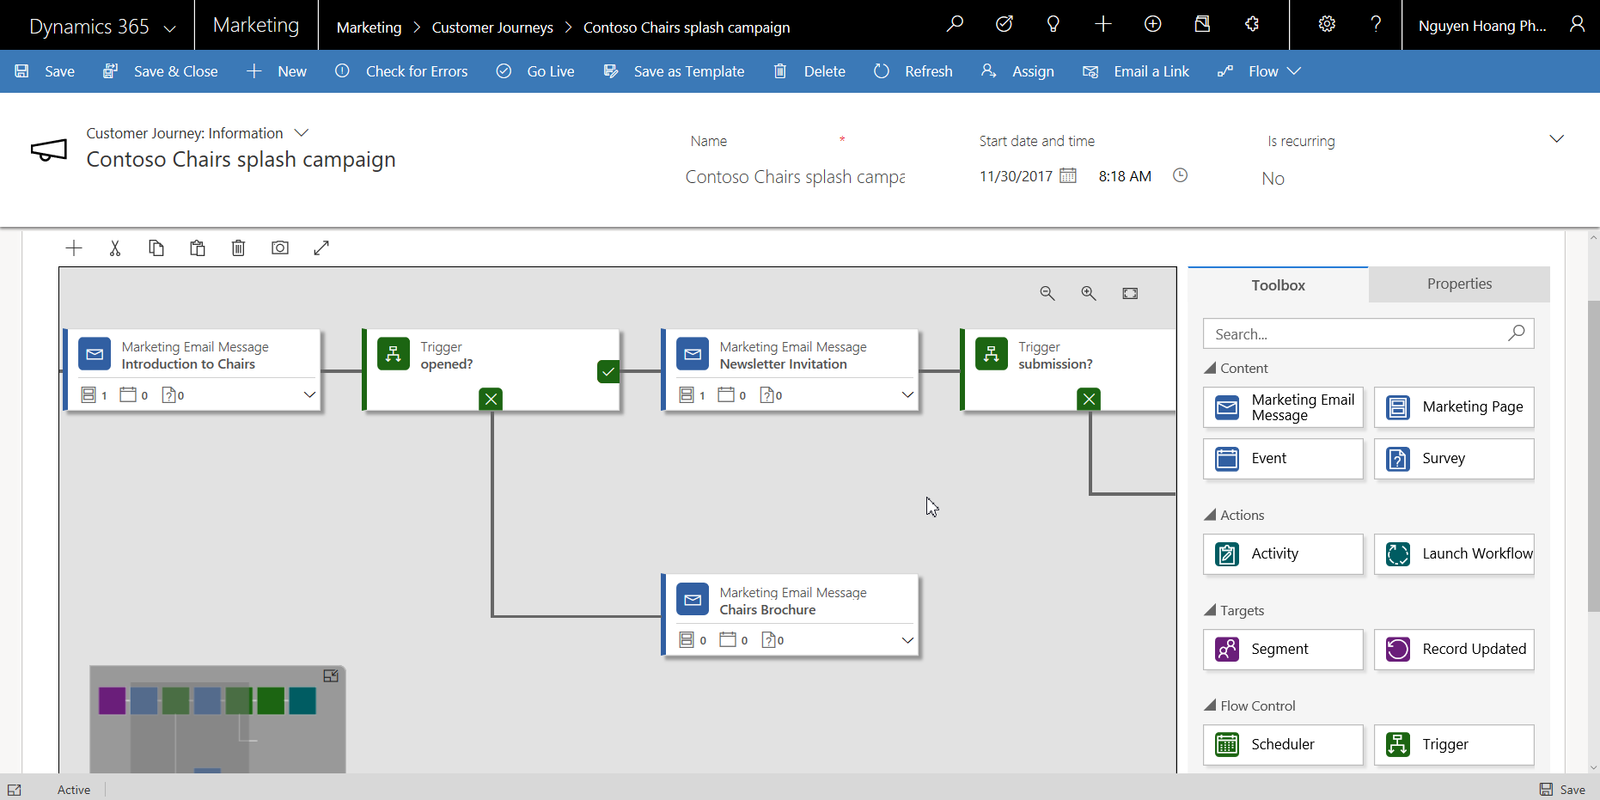Open the help question mark icon
1600x800 pixels.
click(x=1376, y=24)
